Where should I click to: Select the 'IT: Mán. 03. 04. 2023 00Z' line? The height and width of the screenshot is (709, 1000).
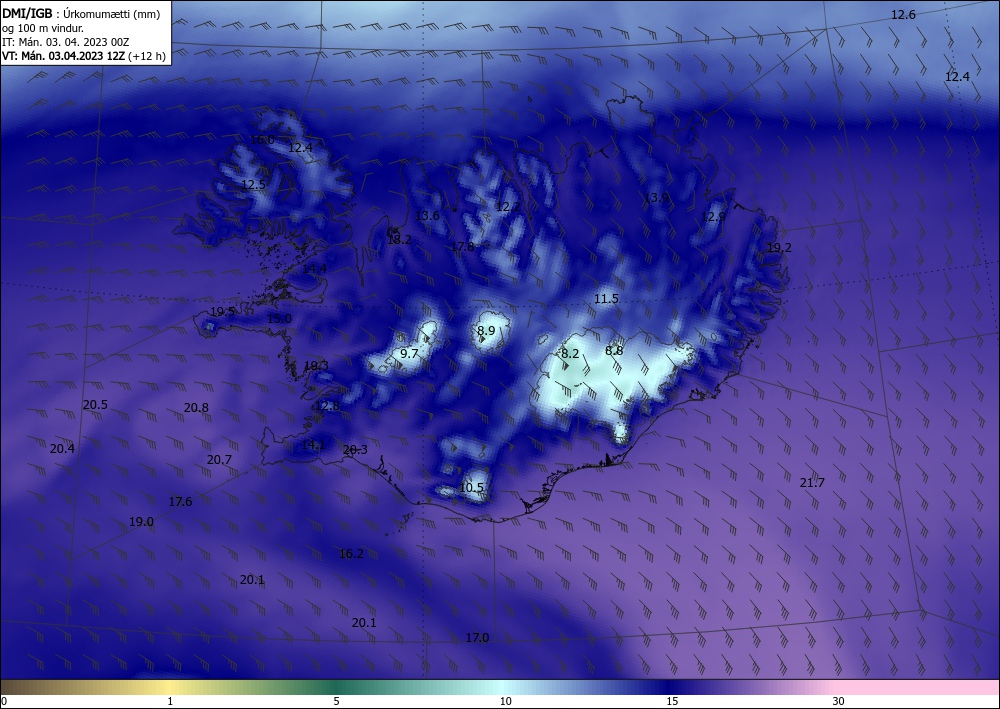tap(66, 42)
